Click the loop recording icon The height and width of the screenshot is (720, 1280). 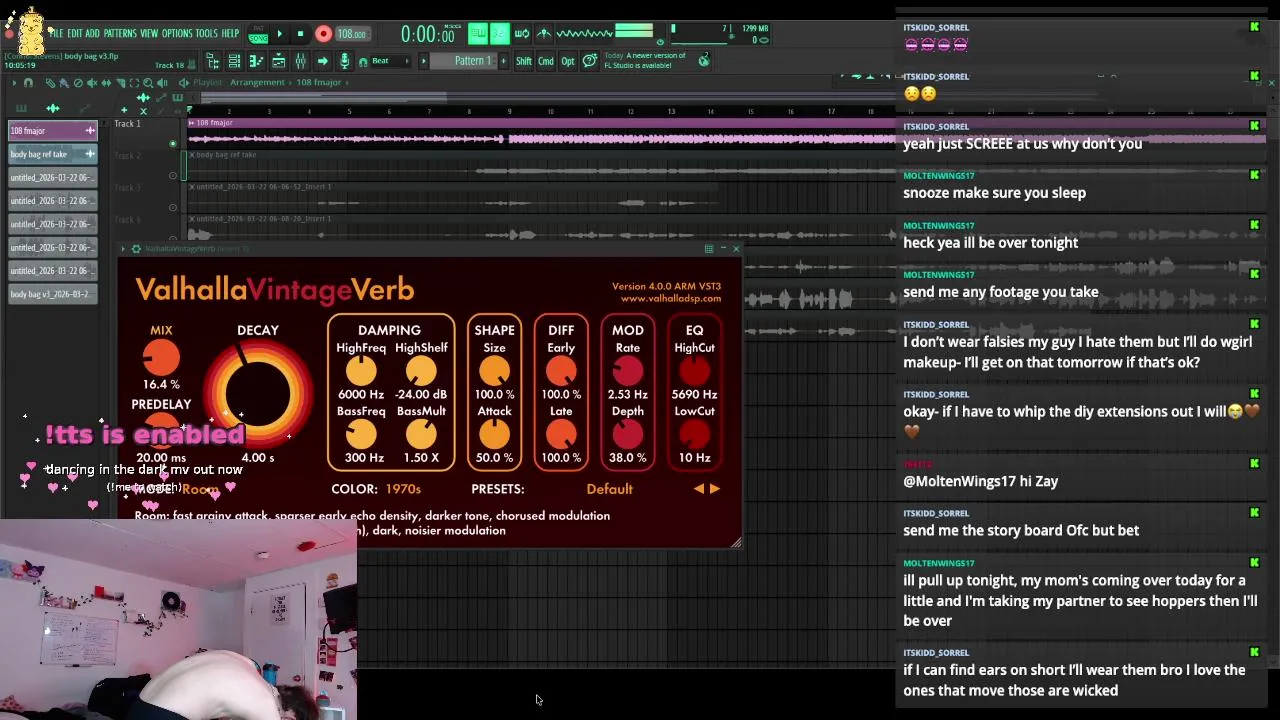522,33
